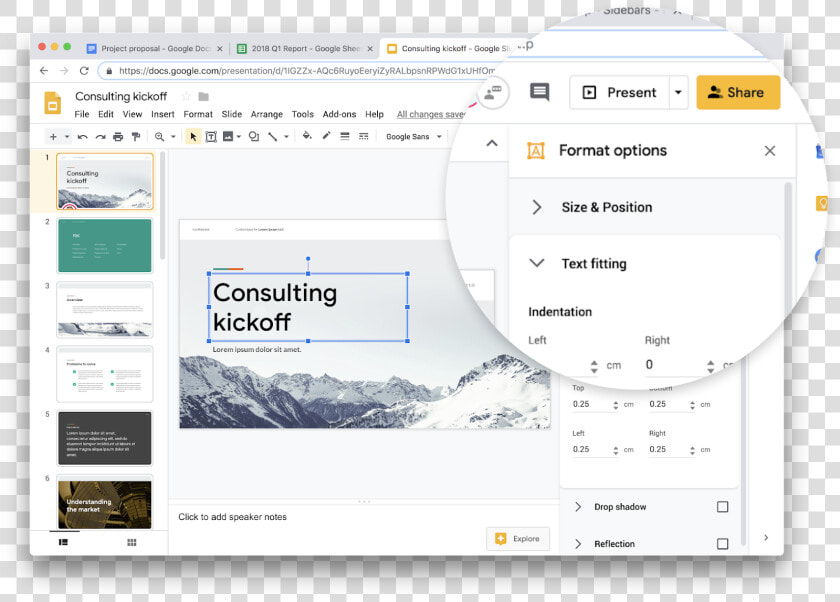Open the comments history icon
The image size is (840, 602).
pos(539,92)
